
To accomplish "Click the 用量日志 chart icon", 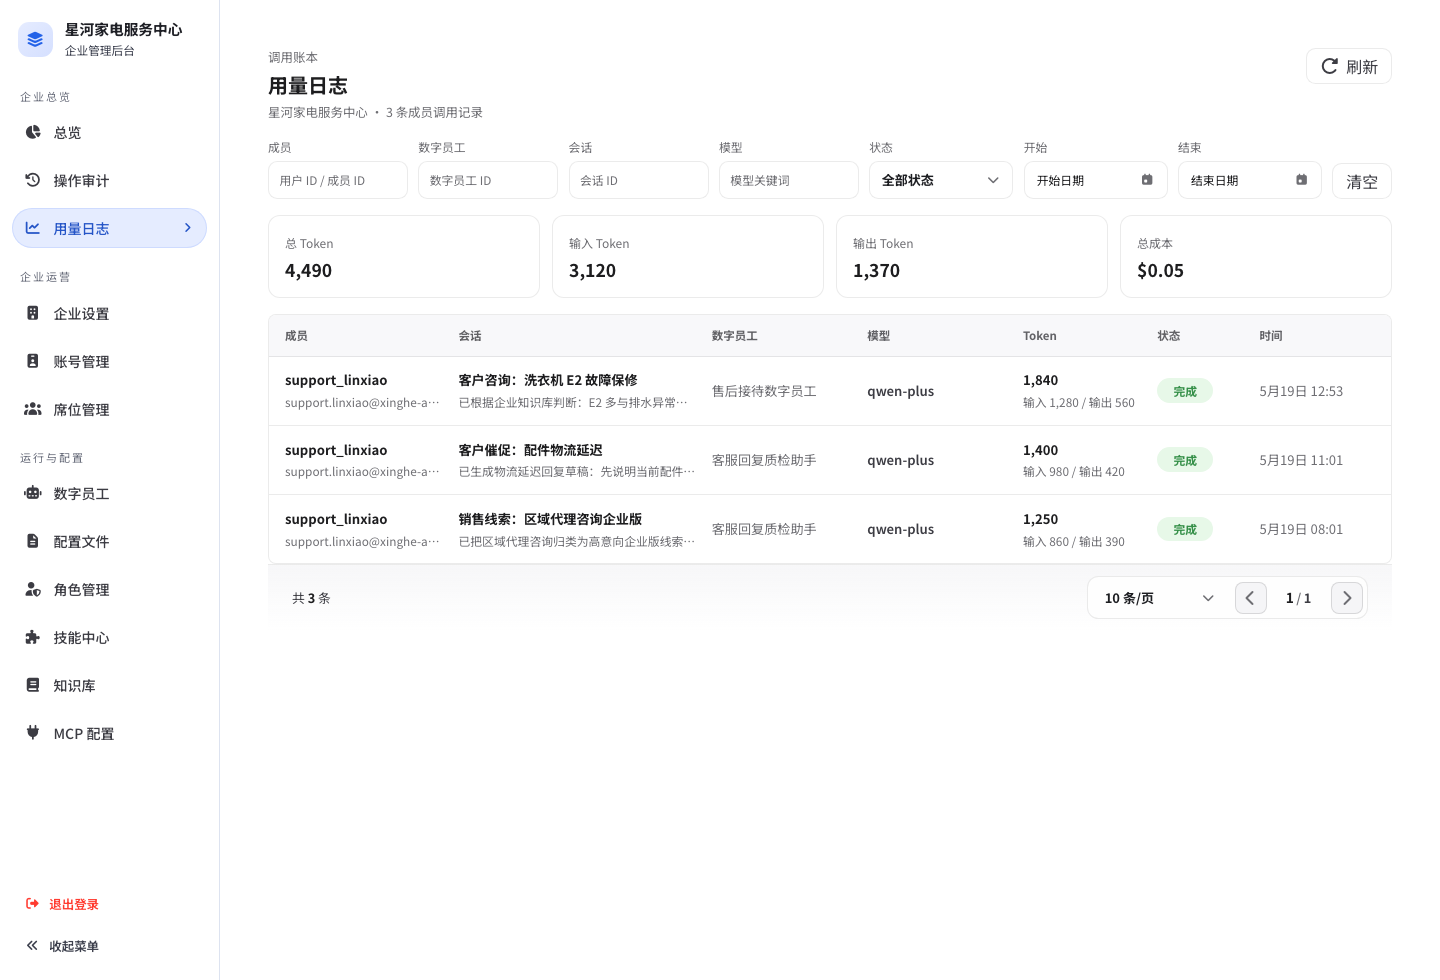I will pyautogui.click(x=33, y=228).
